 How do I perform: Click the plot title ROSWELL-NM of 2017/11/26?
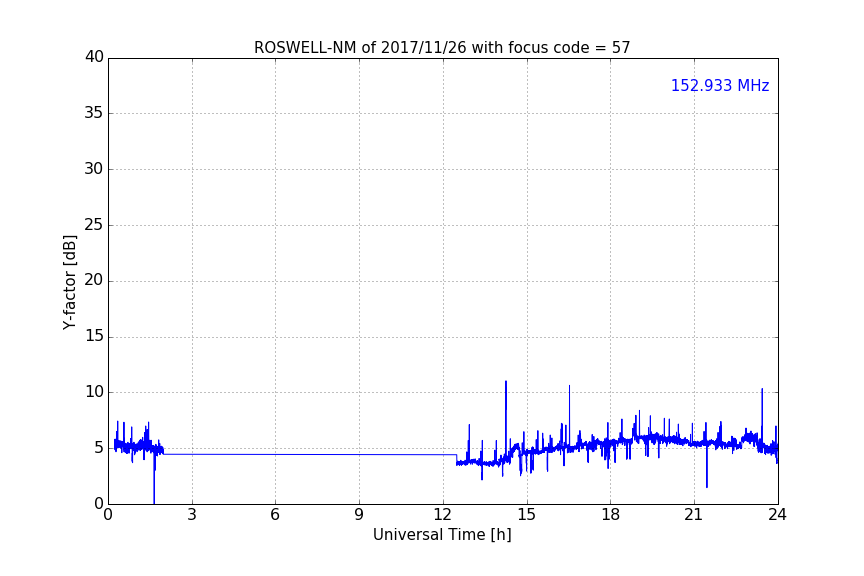pyautogui.click(x=441, y=48)
